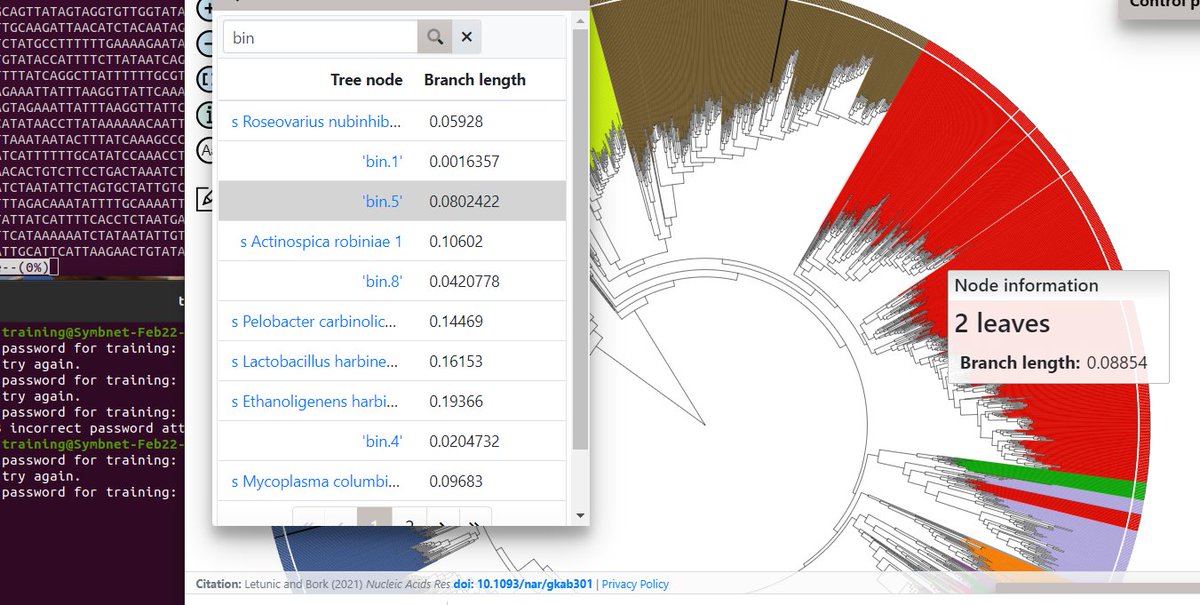
Task: Click the zoom in plus icon
Action: [204, 9]
